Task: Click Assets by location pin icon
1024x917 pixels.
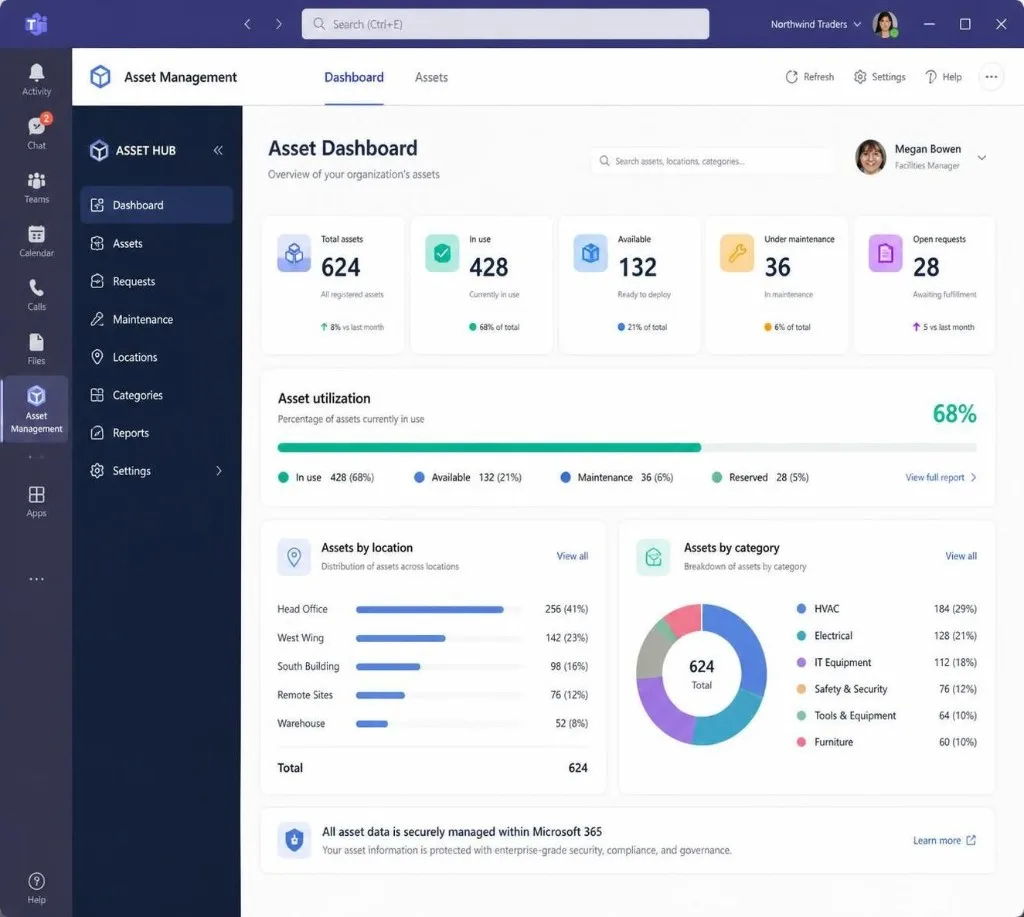Action: [x=294, y=556]
